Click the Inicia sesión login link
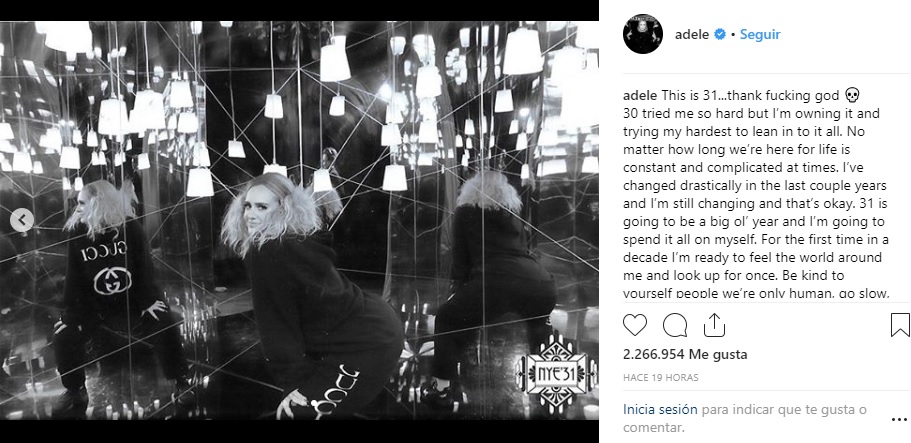The height and width of the screenshot is (443, 911). [x=660, y=409]
